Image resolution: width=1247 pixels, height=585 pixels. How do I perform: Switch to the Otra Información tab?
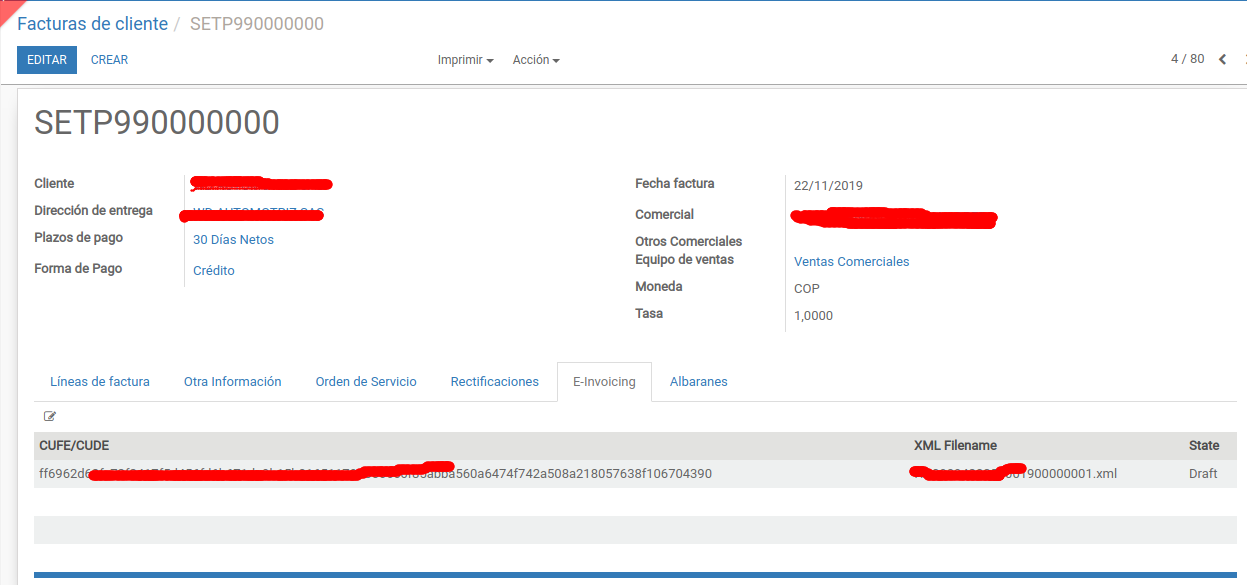(x=232, y=382)
